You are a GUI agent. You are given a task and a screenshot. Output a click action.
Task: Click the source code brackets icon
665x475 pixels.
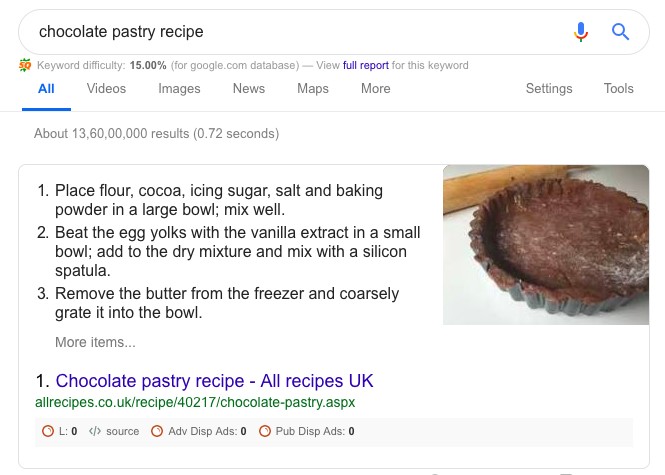[x=95, y=432]
